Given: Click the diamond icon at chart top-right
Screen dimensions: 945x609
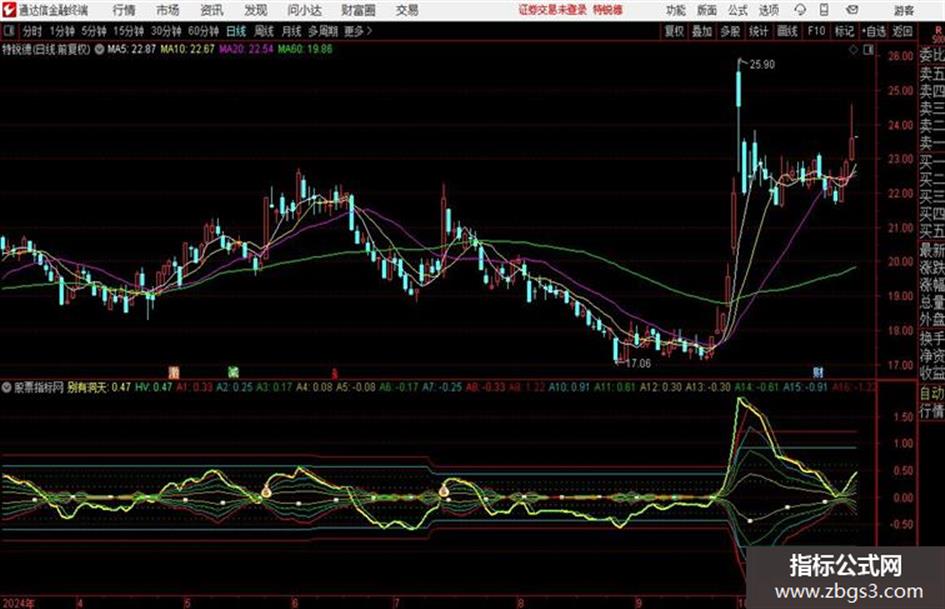Looking at the screenshot, I should 853,51.
